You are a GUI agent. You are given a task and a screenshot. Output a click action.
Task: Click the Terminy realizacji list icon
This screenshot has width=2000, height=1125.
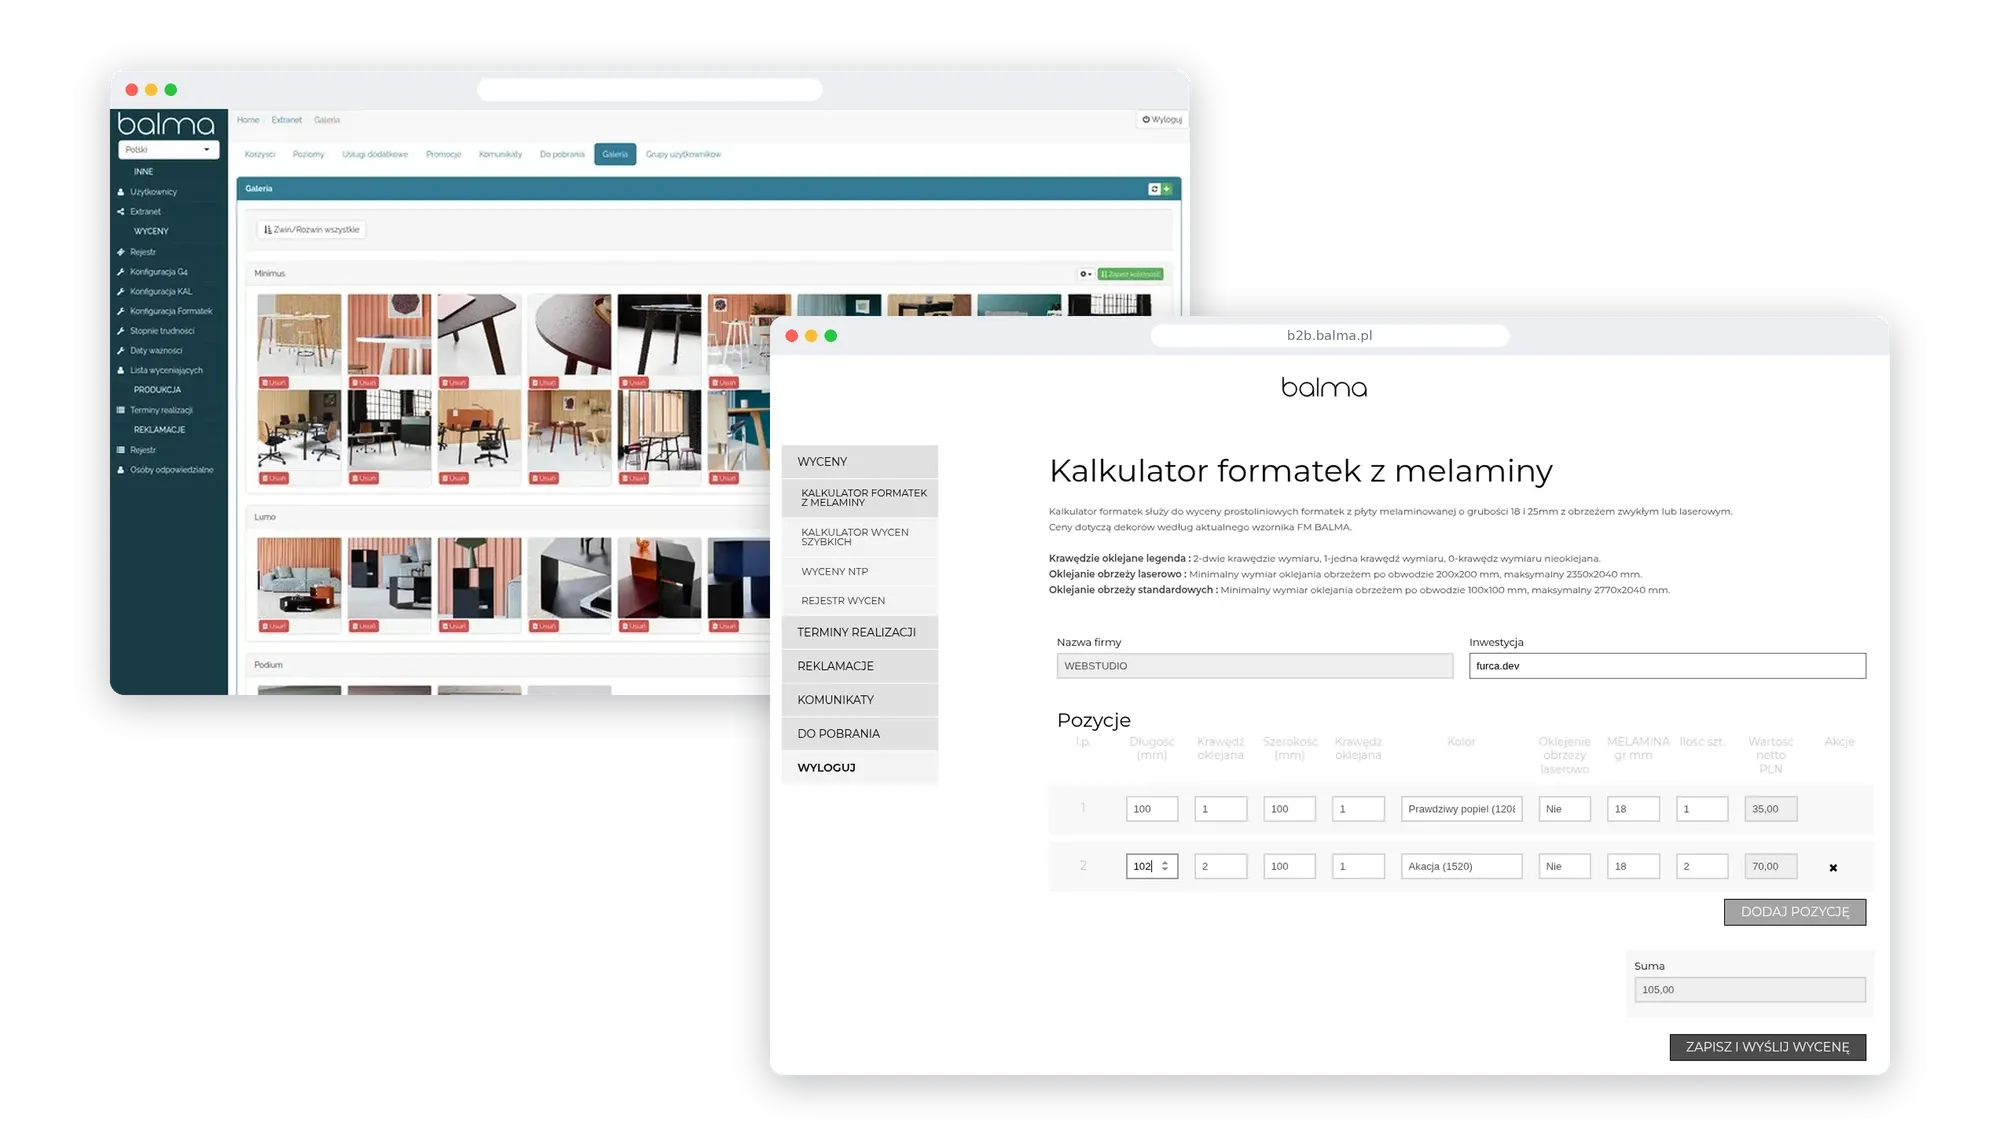121,410
